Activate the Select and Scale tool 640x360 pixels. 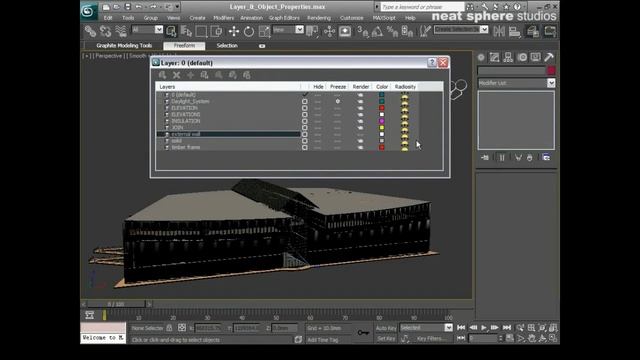[264, 31]
